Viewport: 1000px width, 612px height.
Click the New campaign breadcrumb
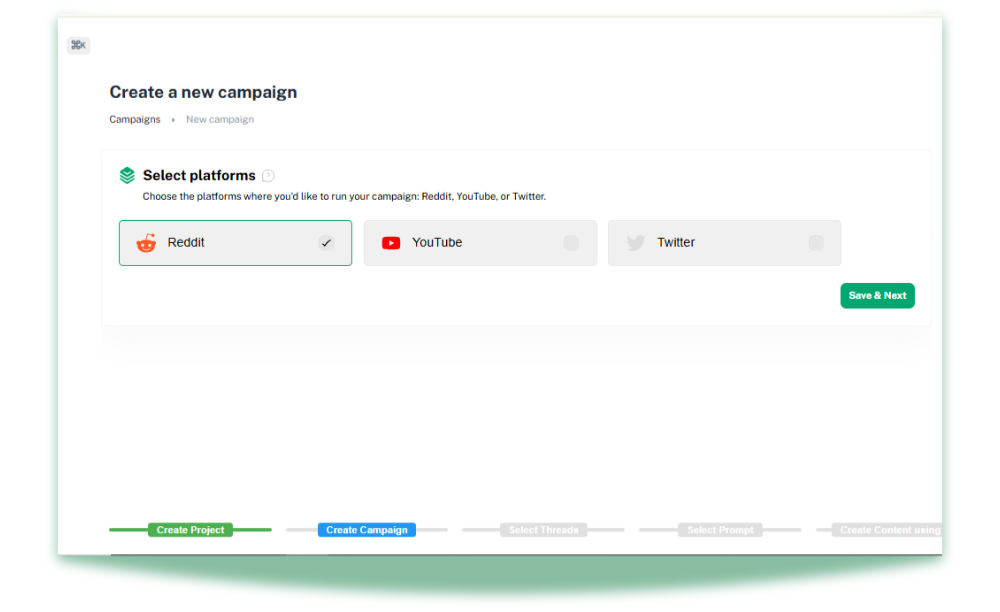pyautogui.click(x=220, y=119)
